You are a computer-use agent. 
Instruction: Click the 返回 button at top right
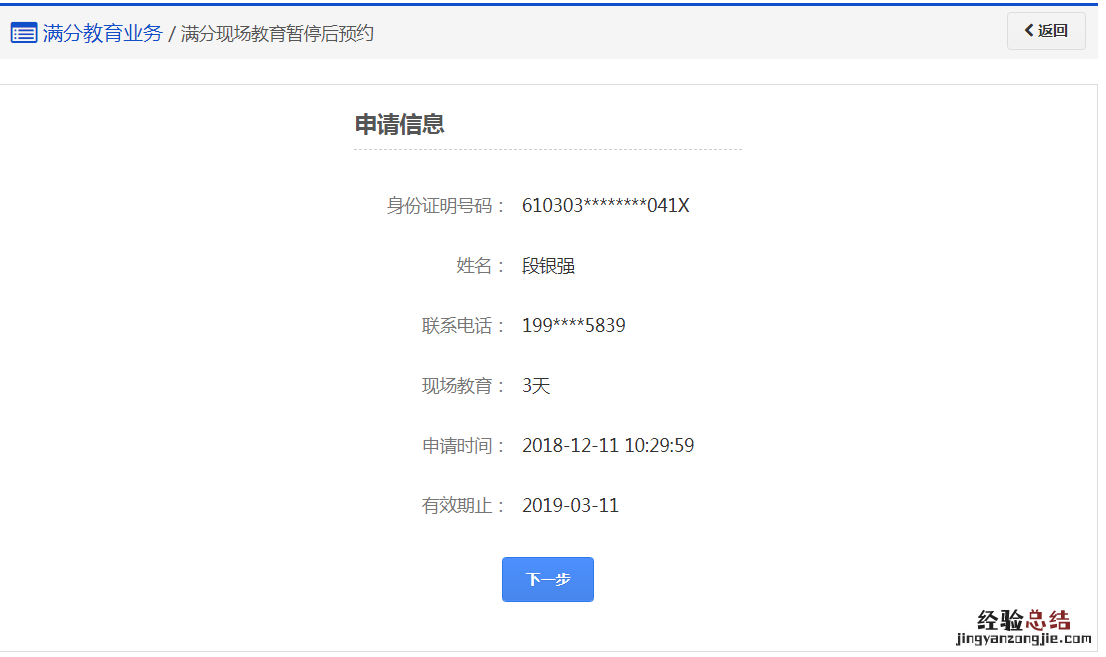pyautogui.click(x=1046, y=31)
